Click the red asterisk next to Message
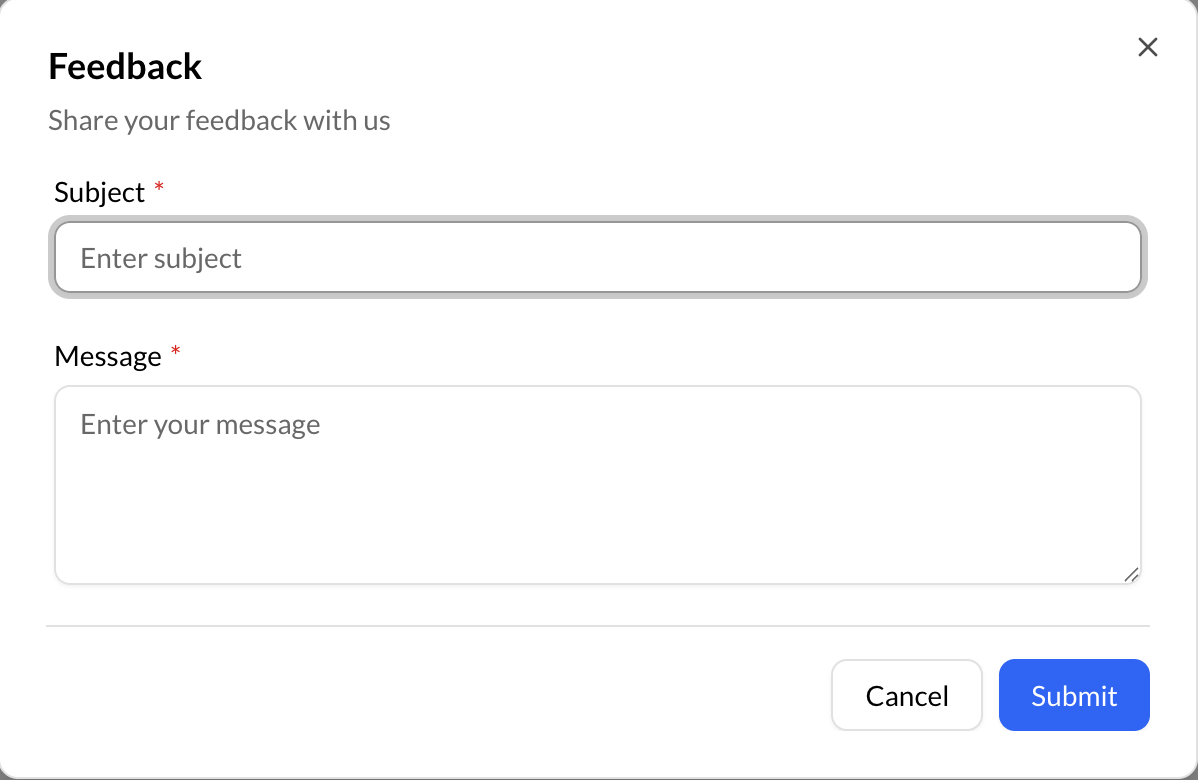 [x=176, y=351]
